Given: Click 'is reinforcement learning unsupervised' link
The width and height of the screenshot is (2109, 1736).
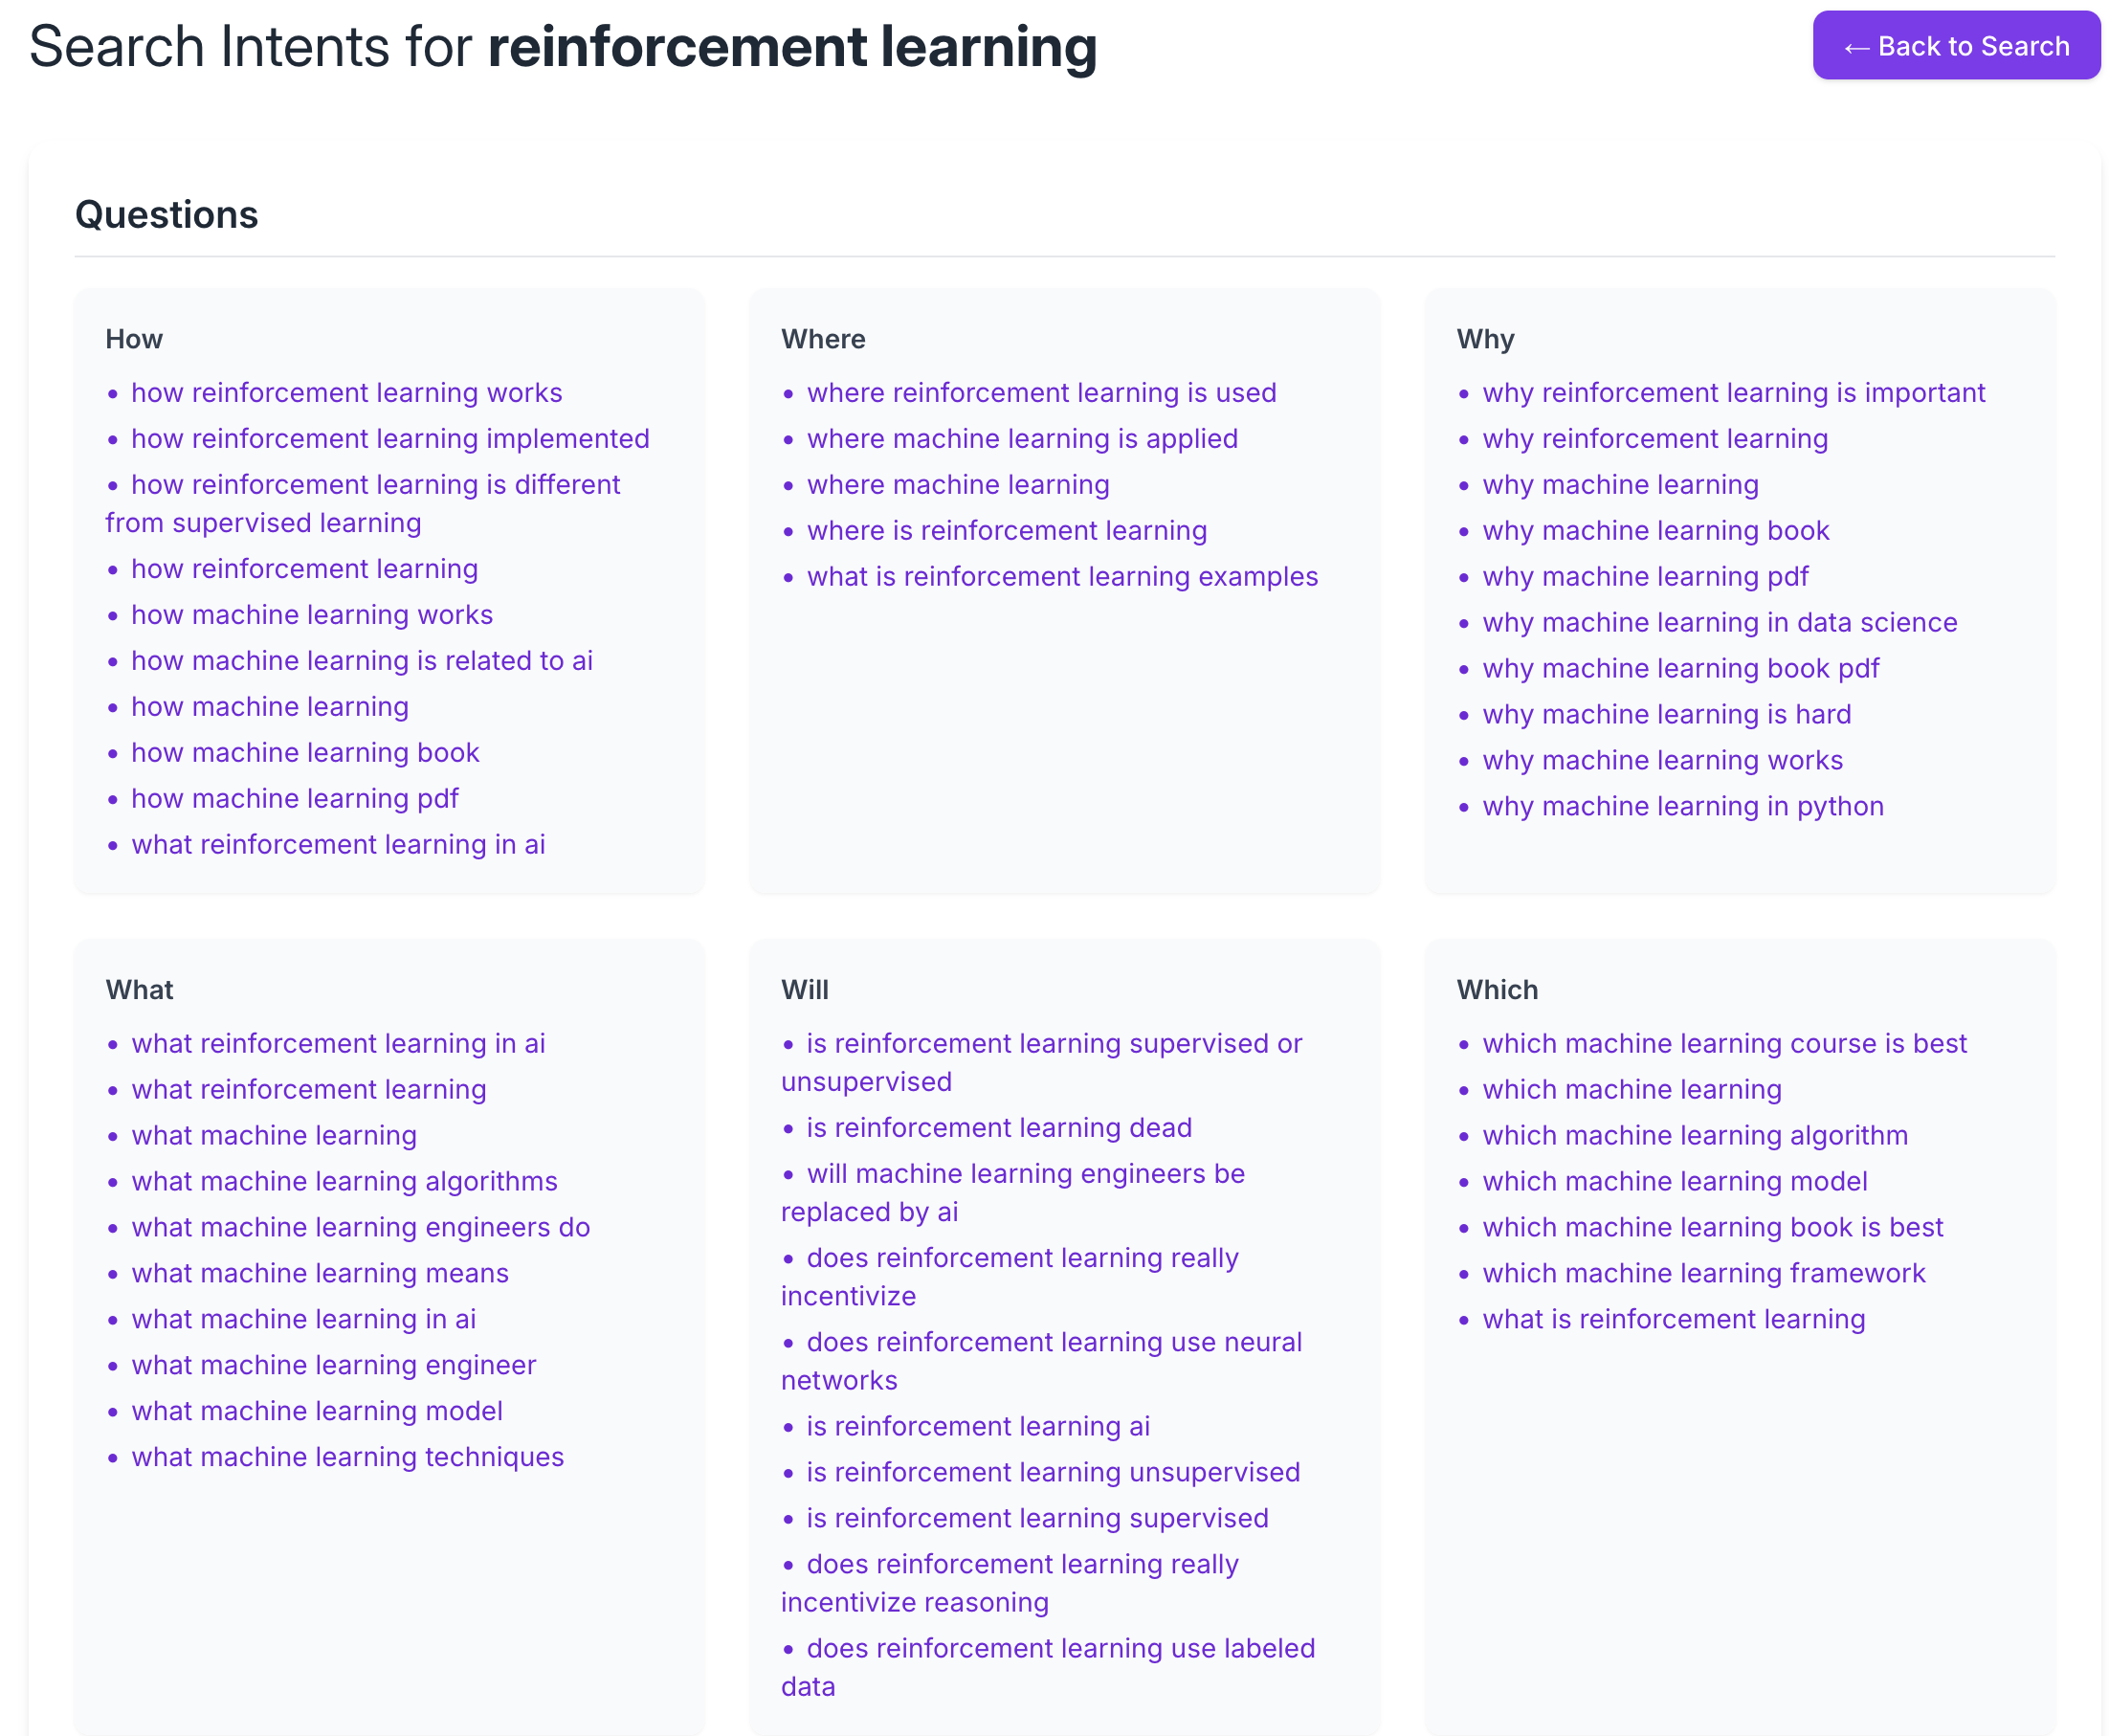Looking at the screenshot, I should 1052,1472.
